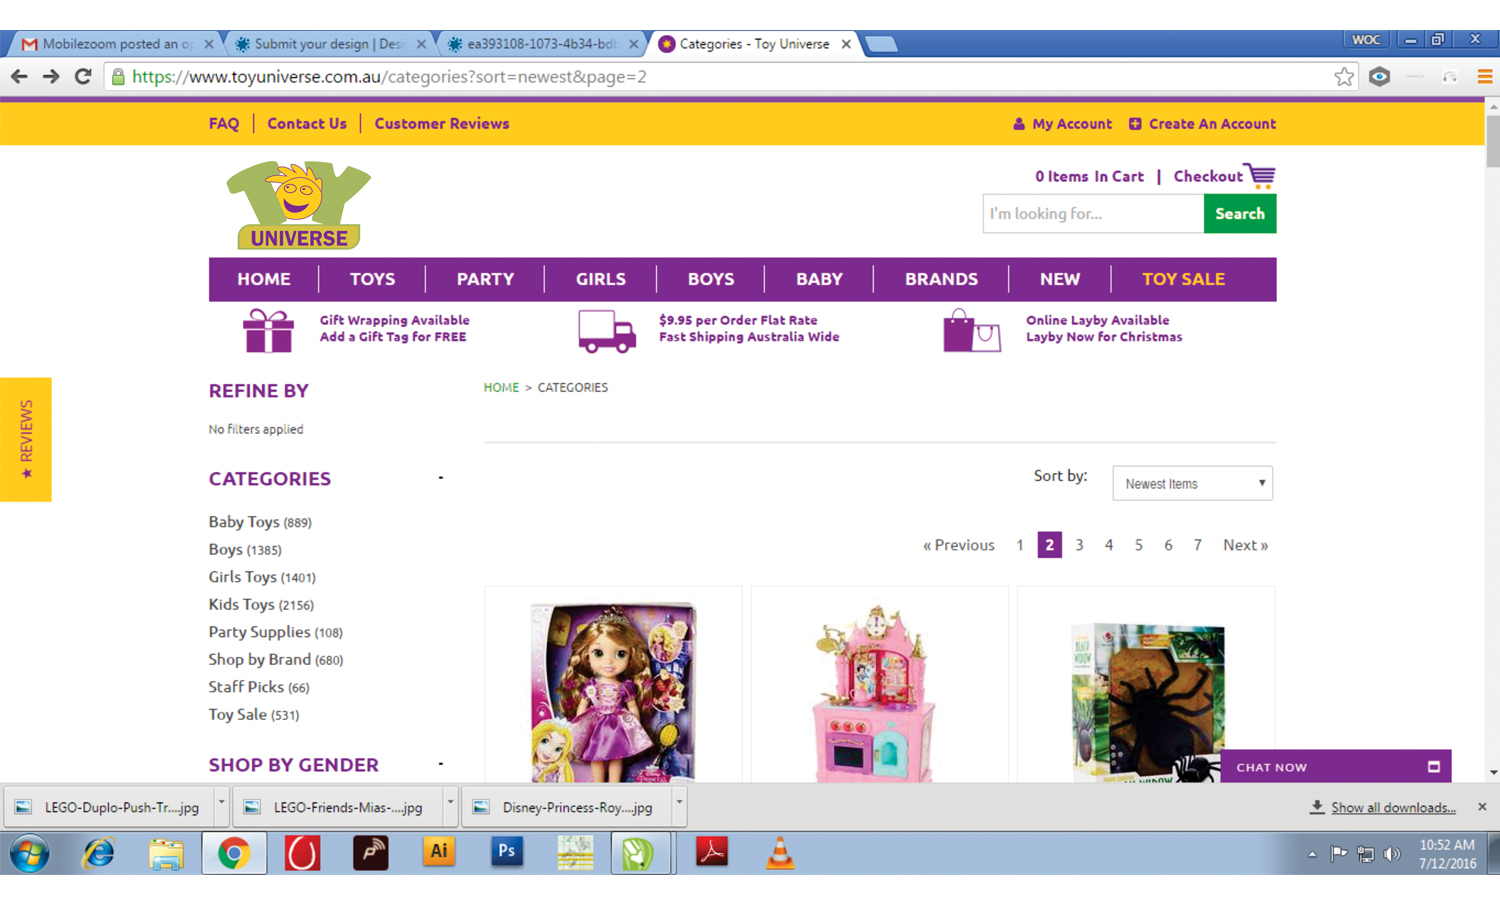This screenshot has width=1500, height=903.
Task: Click the Toy Universe logo
Action: click(x=298, y=205)
